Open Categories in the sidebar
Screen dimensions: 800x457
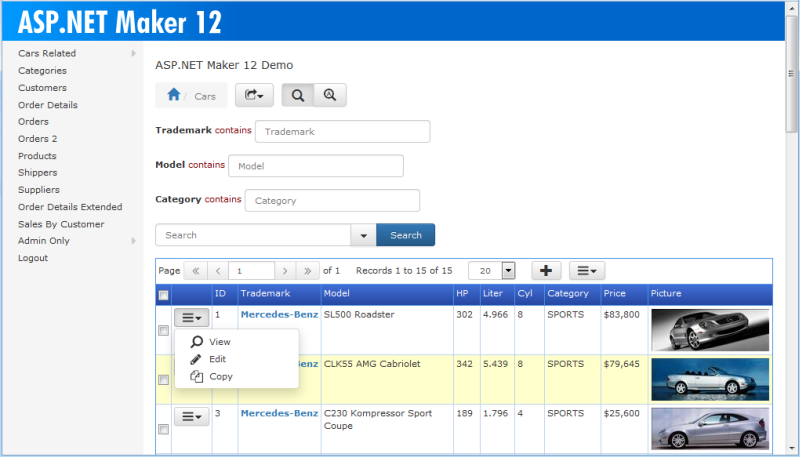tap(42, 70)
